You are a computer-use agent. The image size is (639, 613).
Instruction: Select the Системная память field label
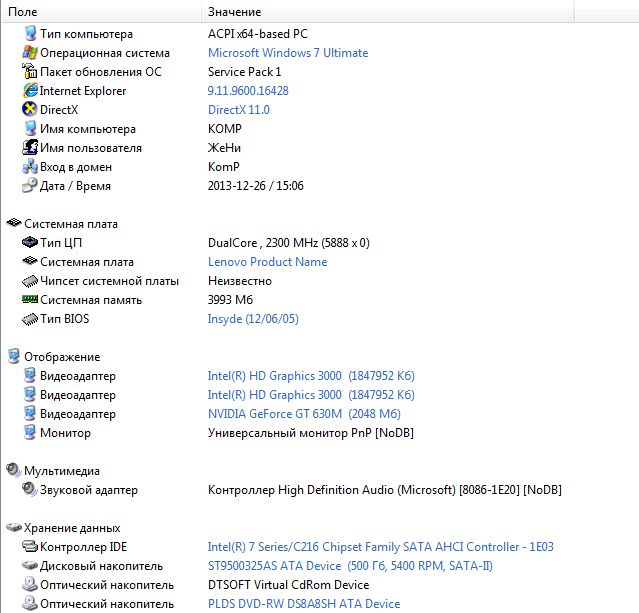[91, 300]
